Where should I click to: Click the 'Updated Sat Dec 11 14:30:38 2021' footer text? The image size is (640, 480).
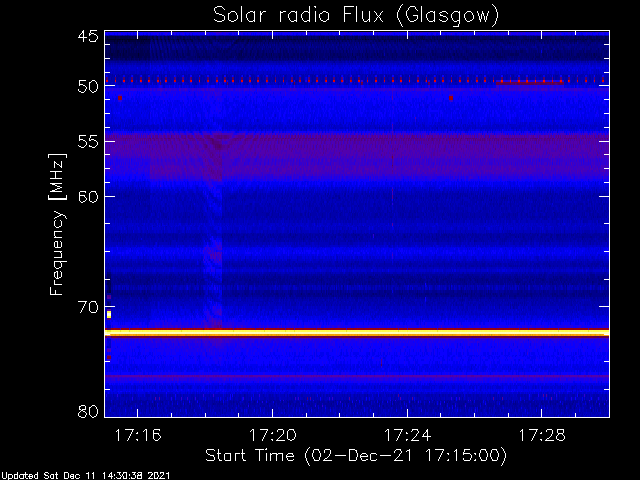[85, 476]
